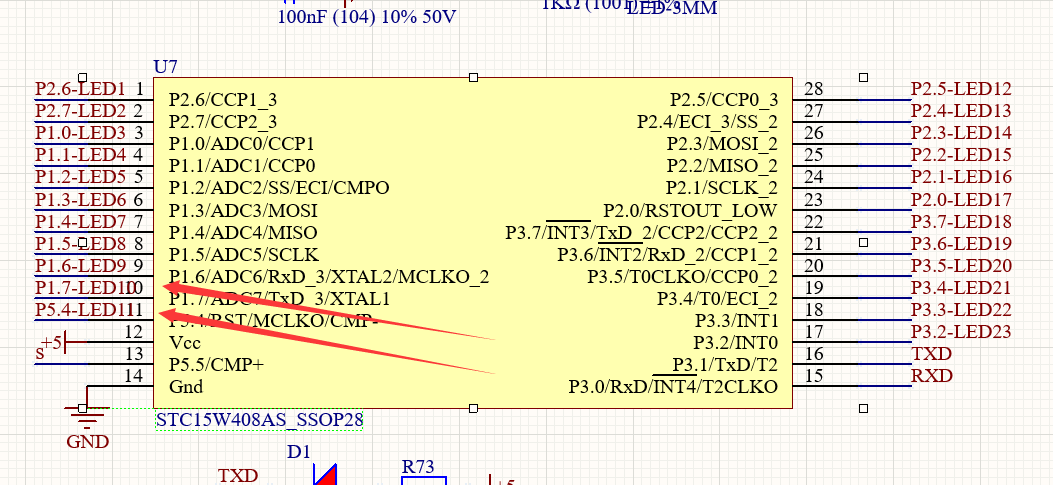Select the STC15W408AS_SSOP28 component label
Image resolution: width=1053 pixels, height=485 pixels.
[x=259, y=421]
